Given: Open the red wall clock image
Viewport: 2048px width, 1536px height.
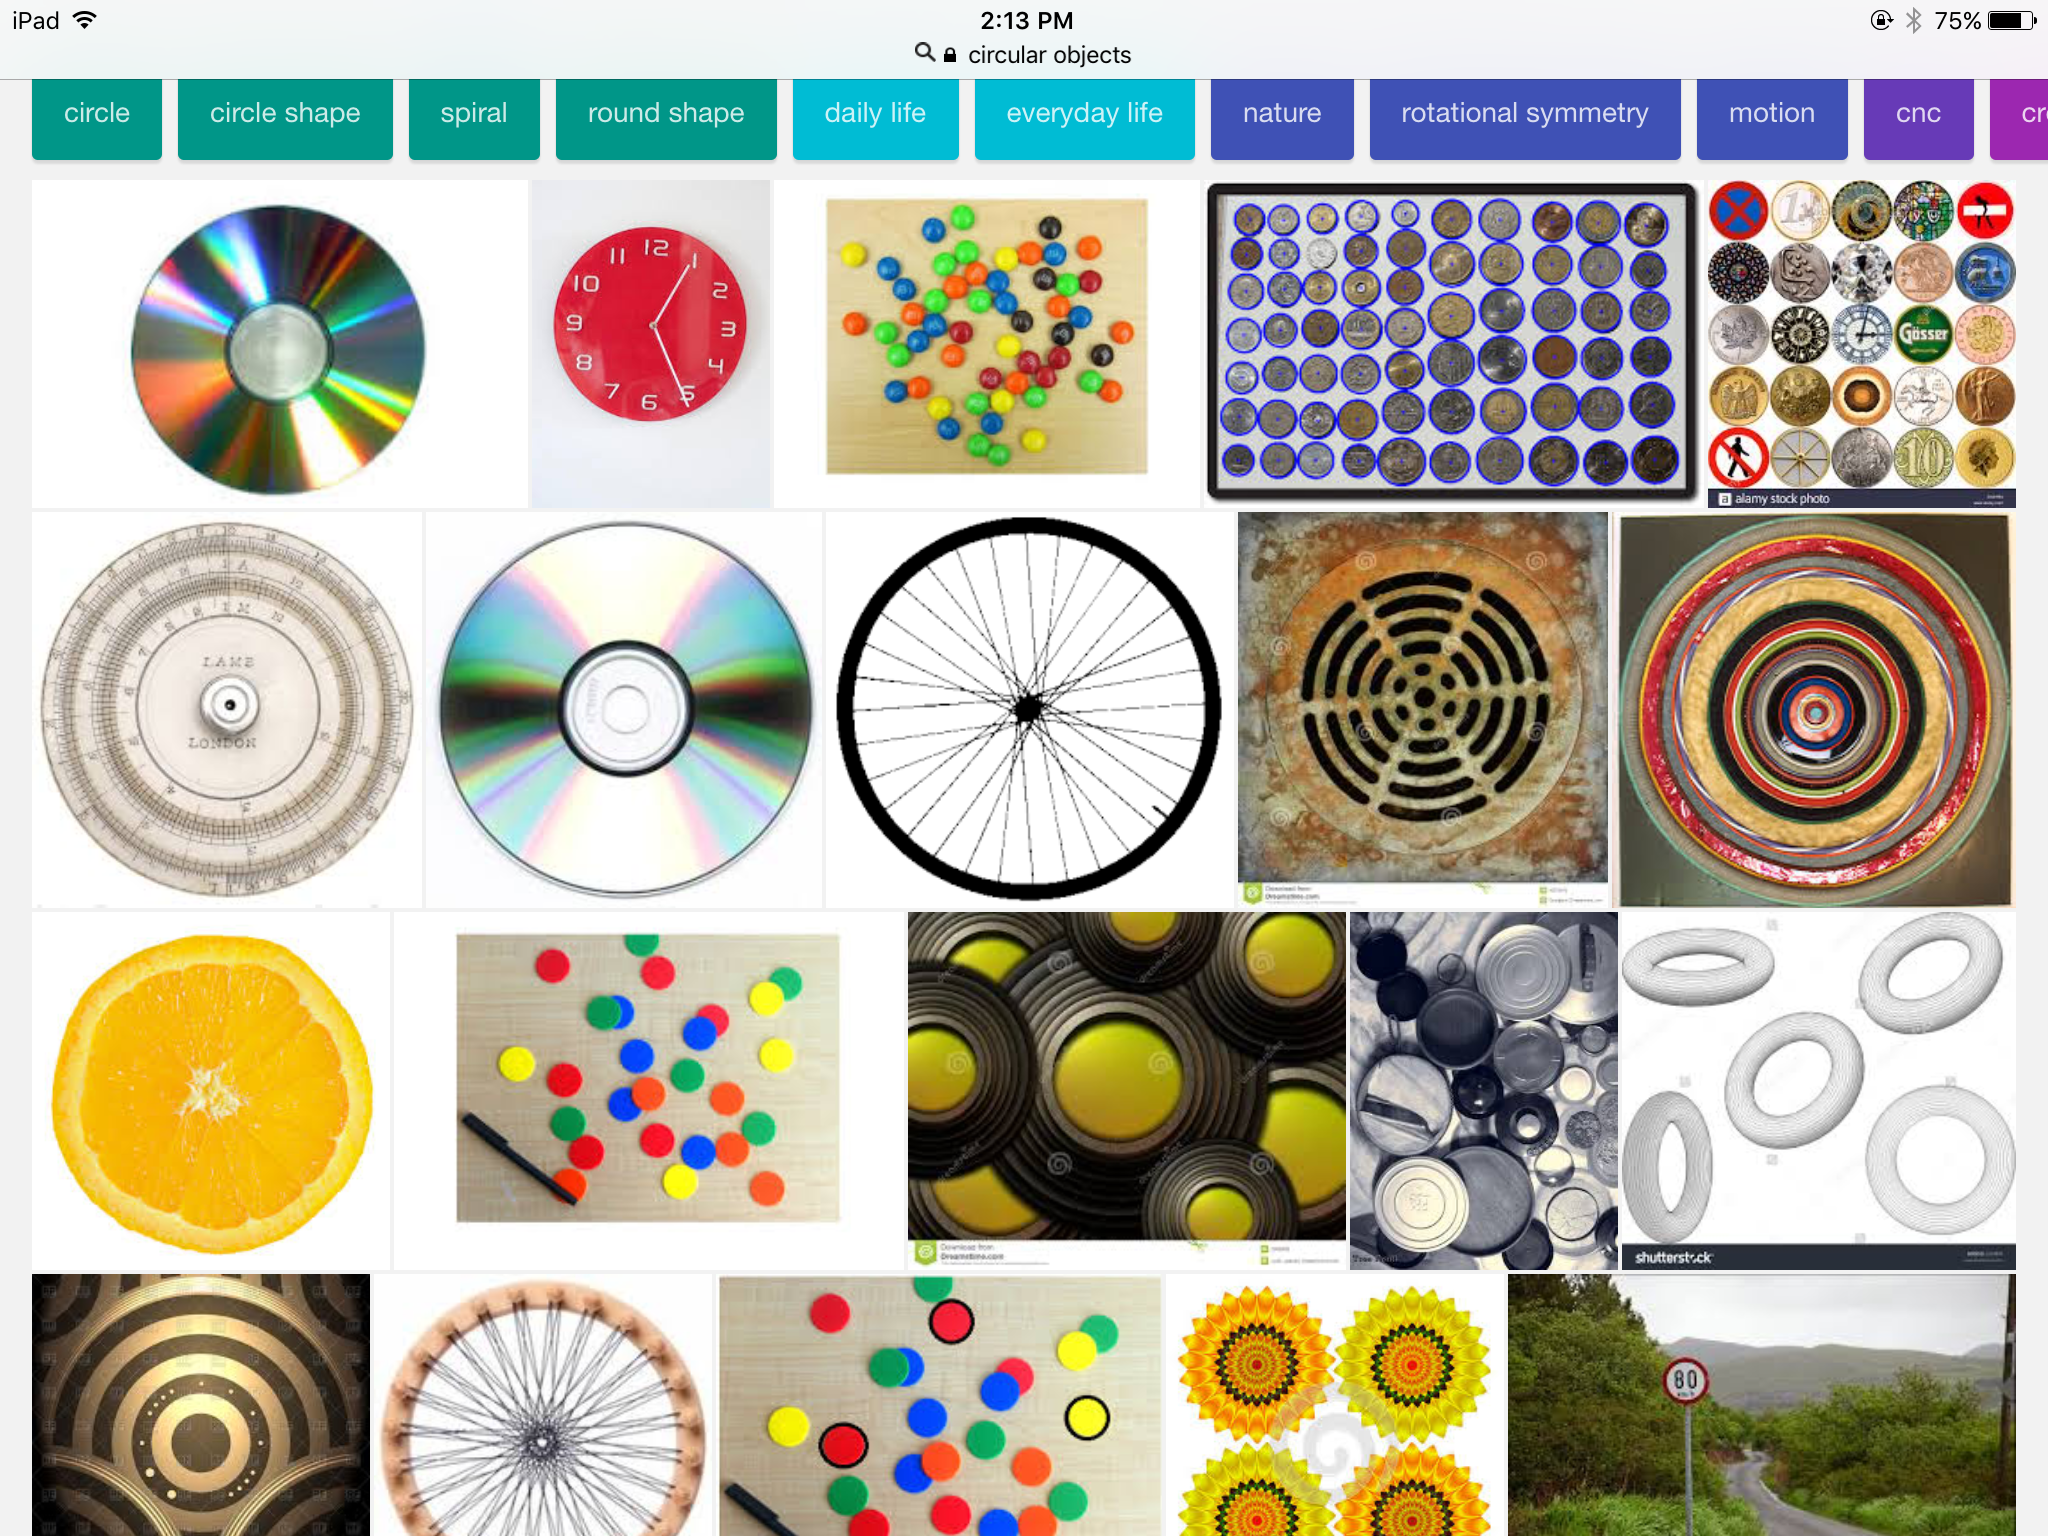Looking at the screenshot, I should coord(651,343).
